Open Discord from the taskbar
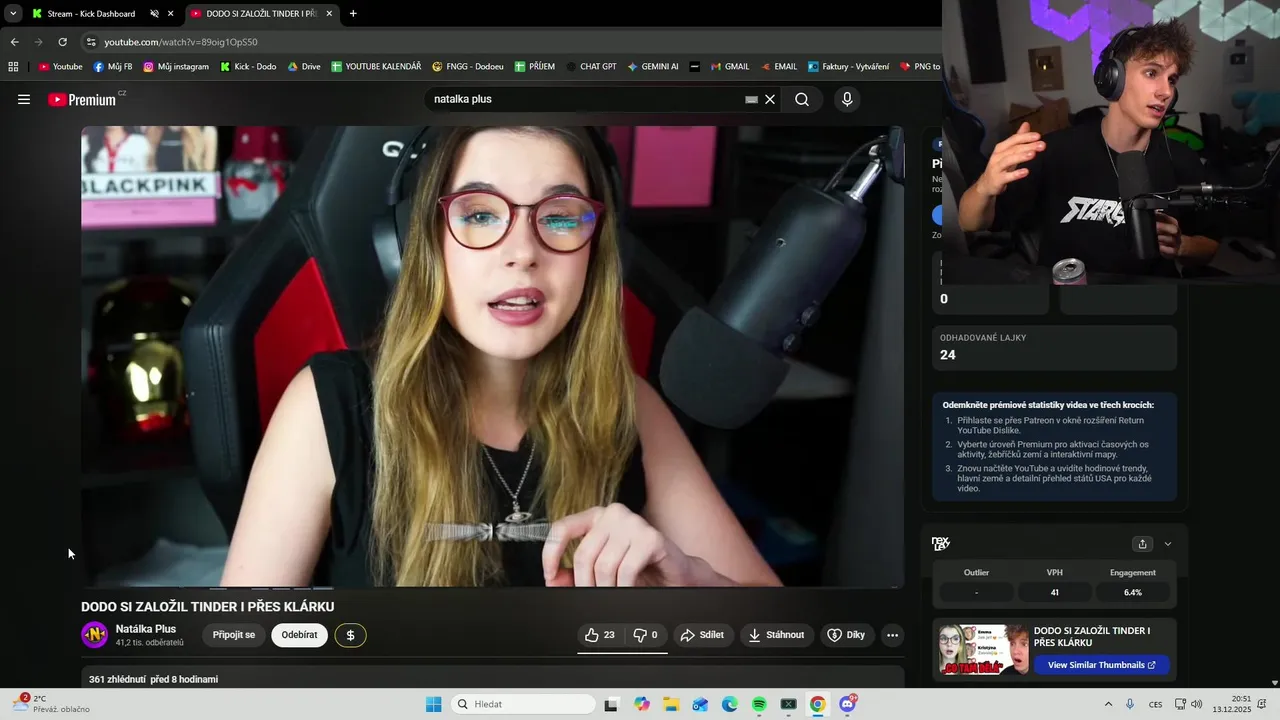Viewport: 1280px width, 720px height. [847, 704]
